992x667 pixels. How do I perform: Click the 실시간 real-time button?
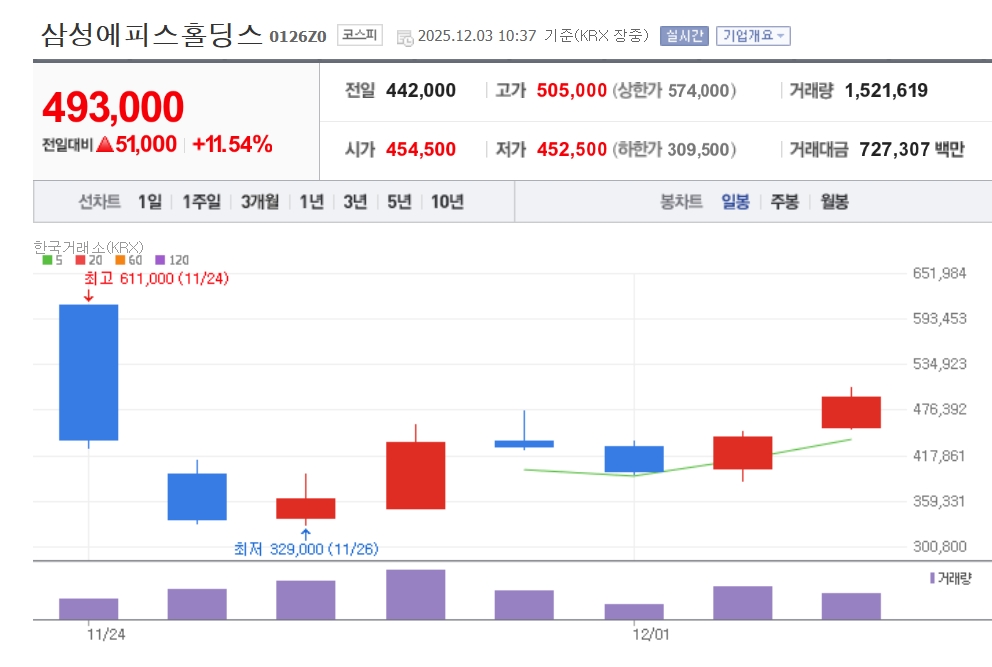click(684, 36)
